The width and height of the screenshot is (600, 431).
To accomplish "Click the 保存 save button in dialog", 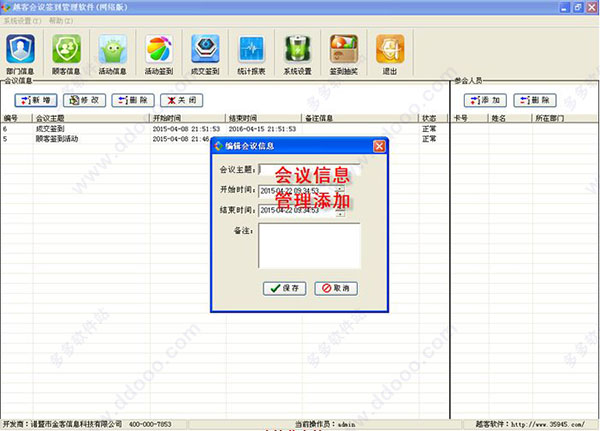I will point(285,288).
